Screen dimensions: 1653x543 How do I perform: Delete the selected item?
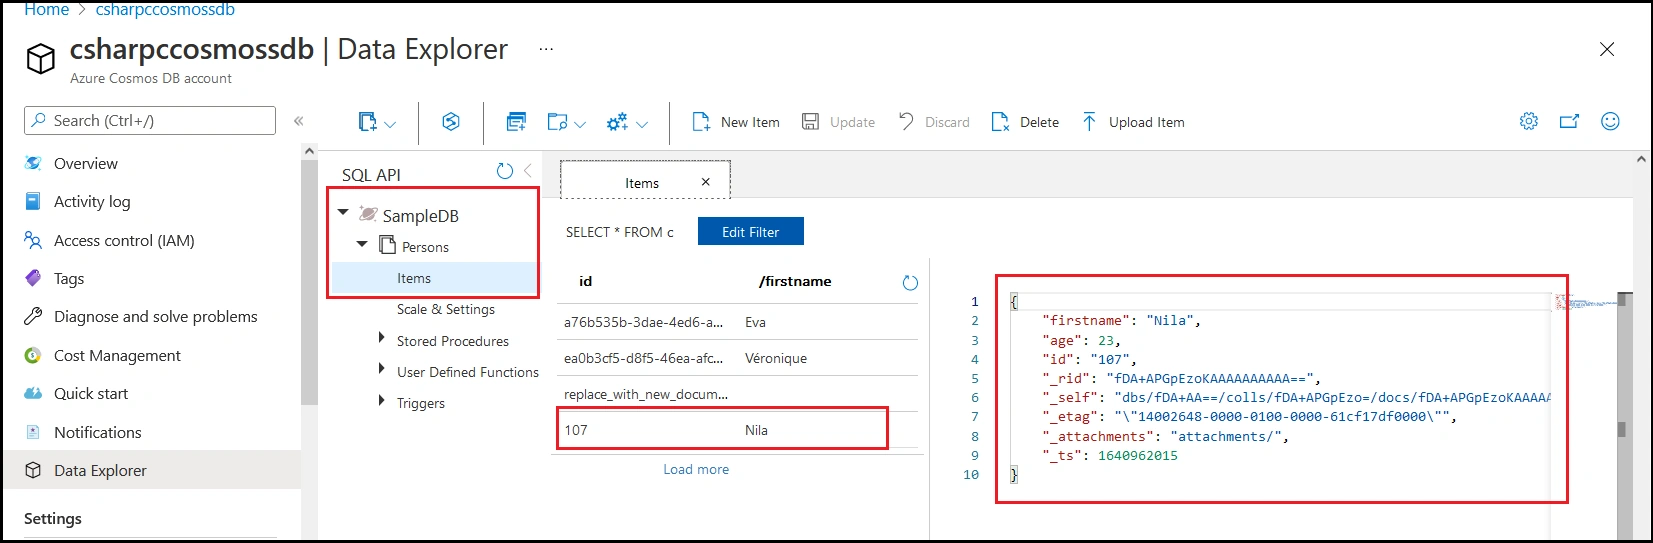(x=1025, y=122)
